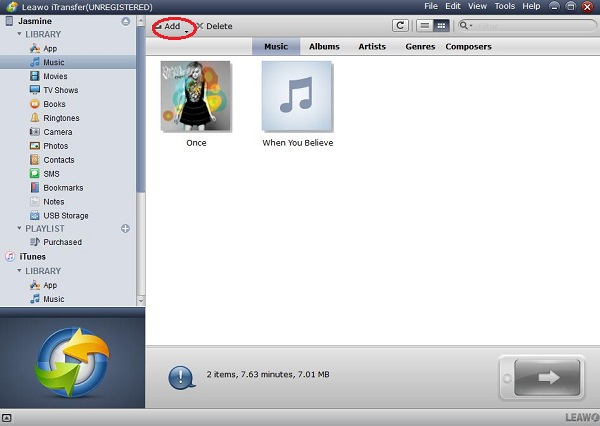600x426 pixels.
Task: Click the Delete button
Action: coord(214,26)
